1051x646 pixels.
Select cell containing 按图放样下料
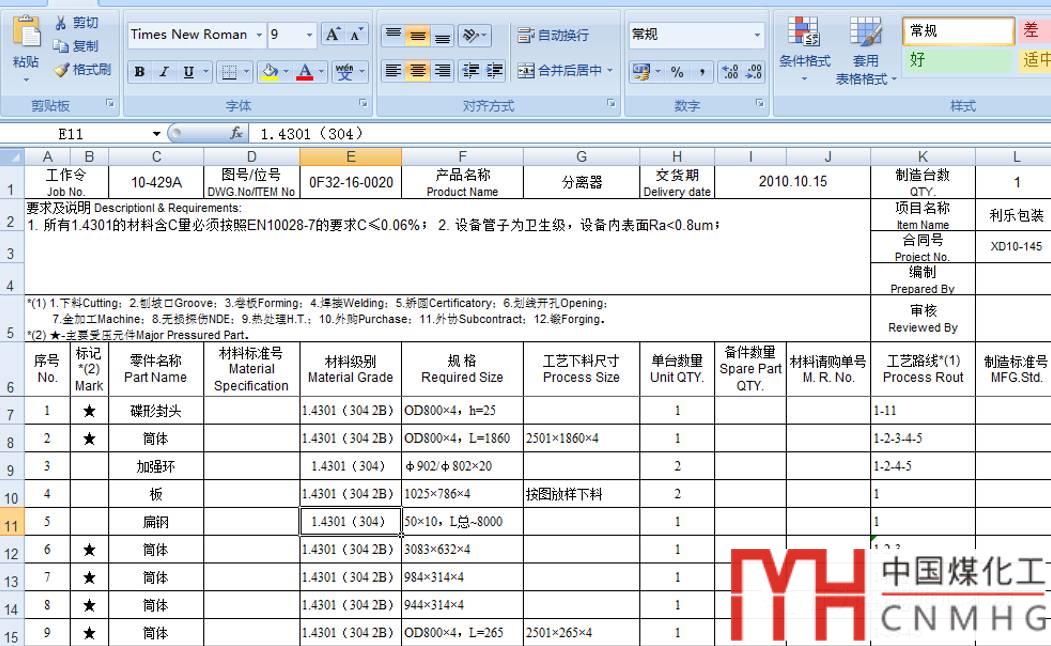click(x=581, y=494)
